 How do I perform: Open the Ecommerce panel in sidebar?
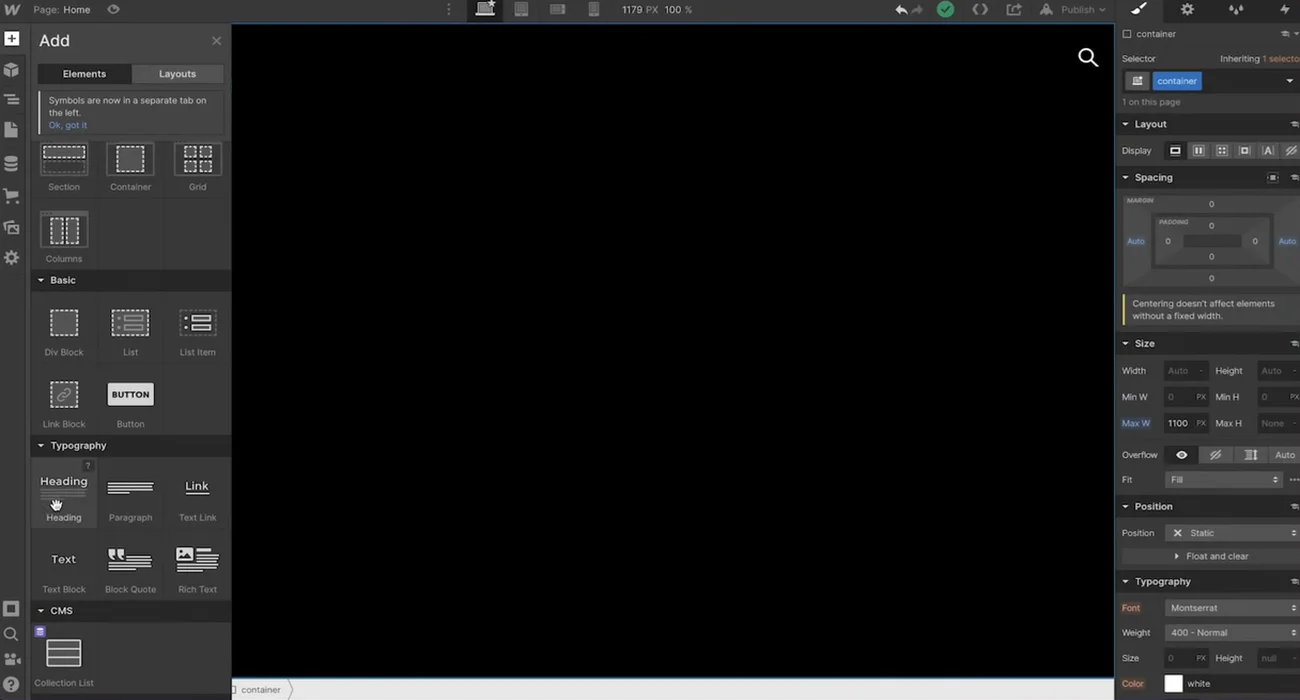[x=12, y=197]
